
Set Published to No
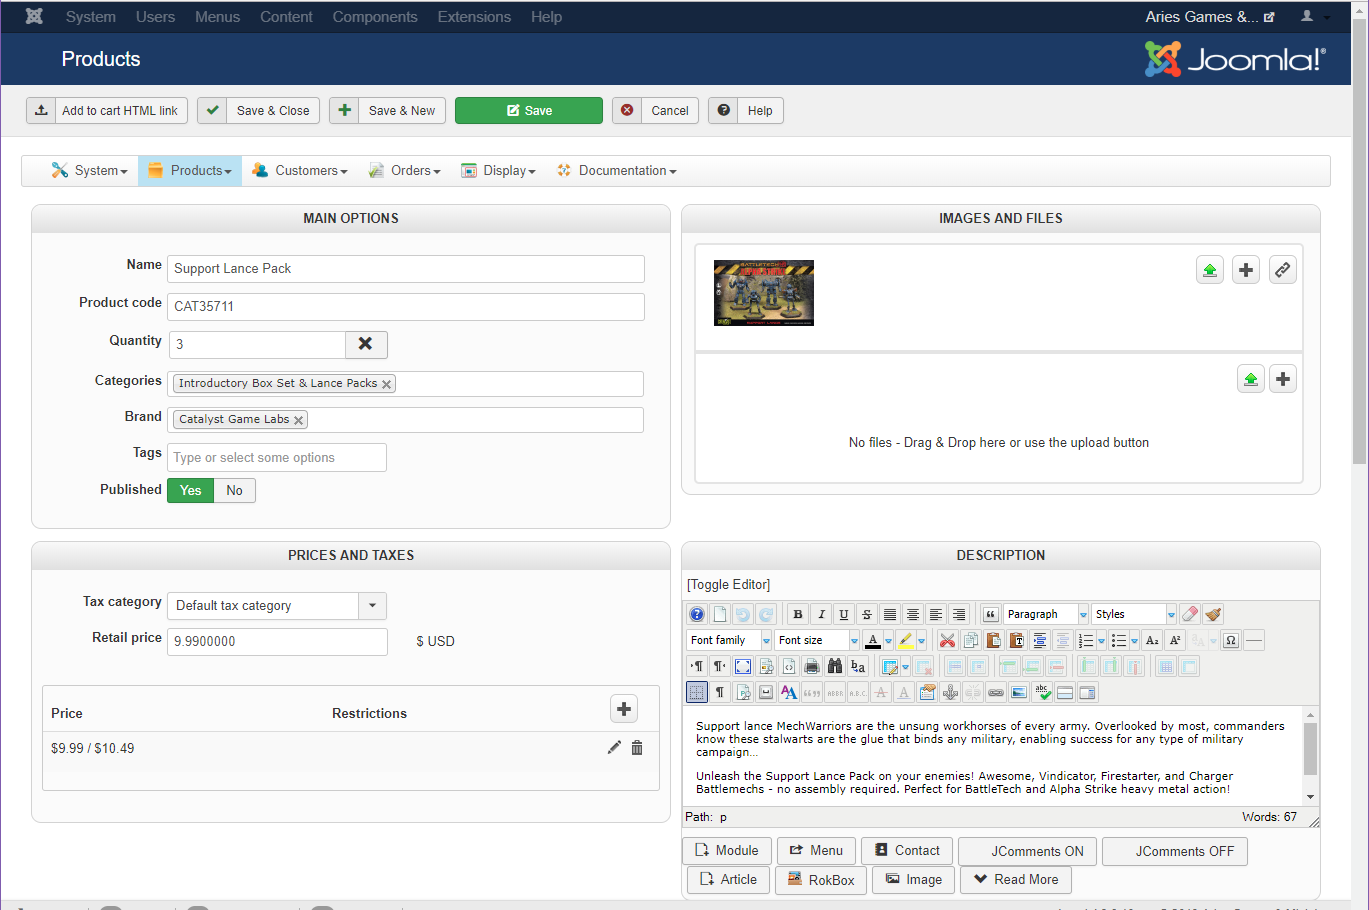[x=235, y=490]
